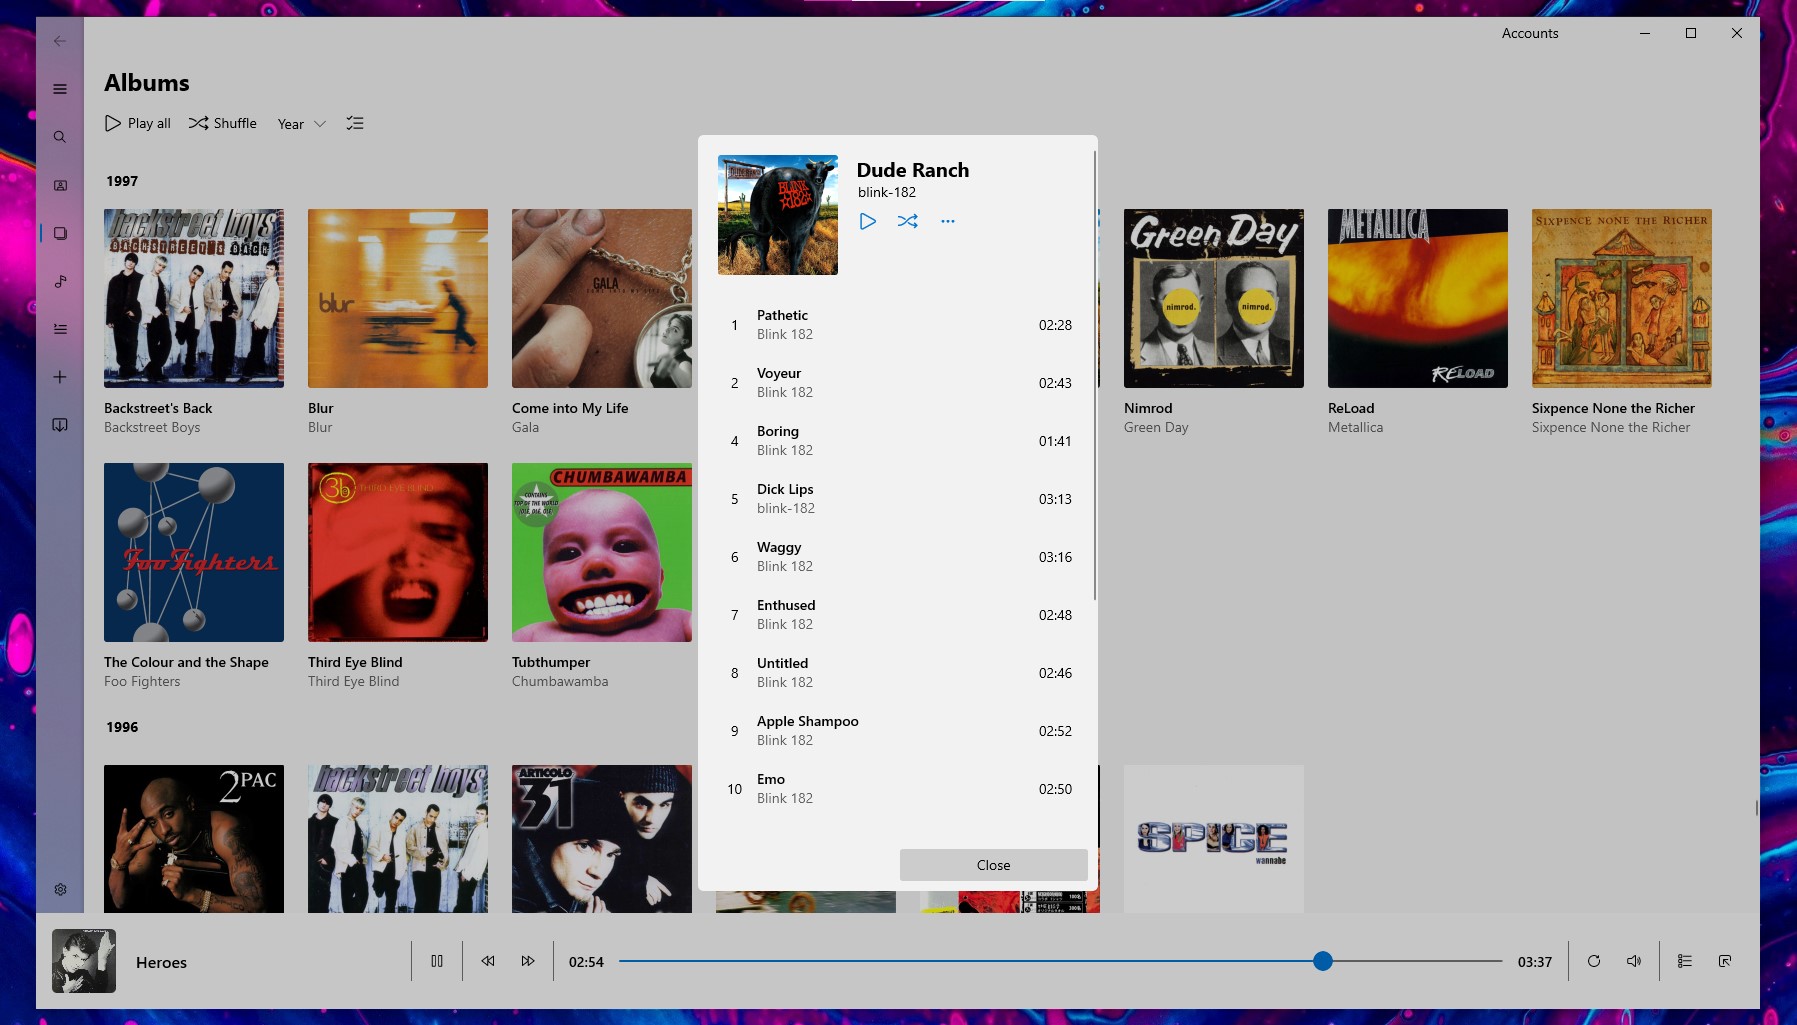The image size is (1797, 1025).
Task: Click the Heroes track title in player
Action: point(162,963)
